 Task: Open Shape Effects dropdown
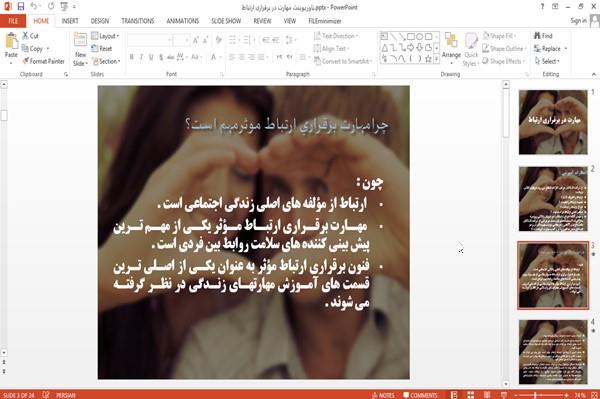point(504,61)
